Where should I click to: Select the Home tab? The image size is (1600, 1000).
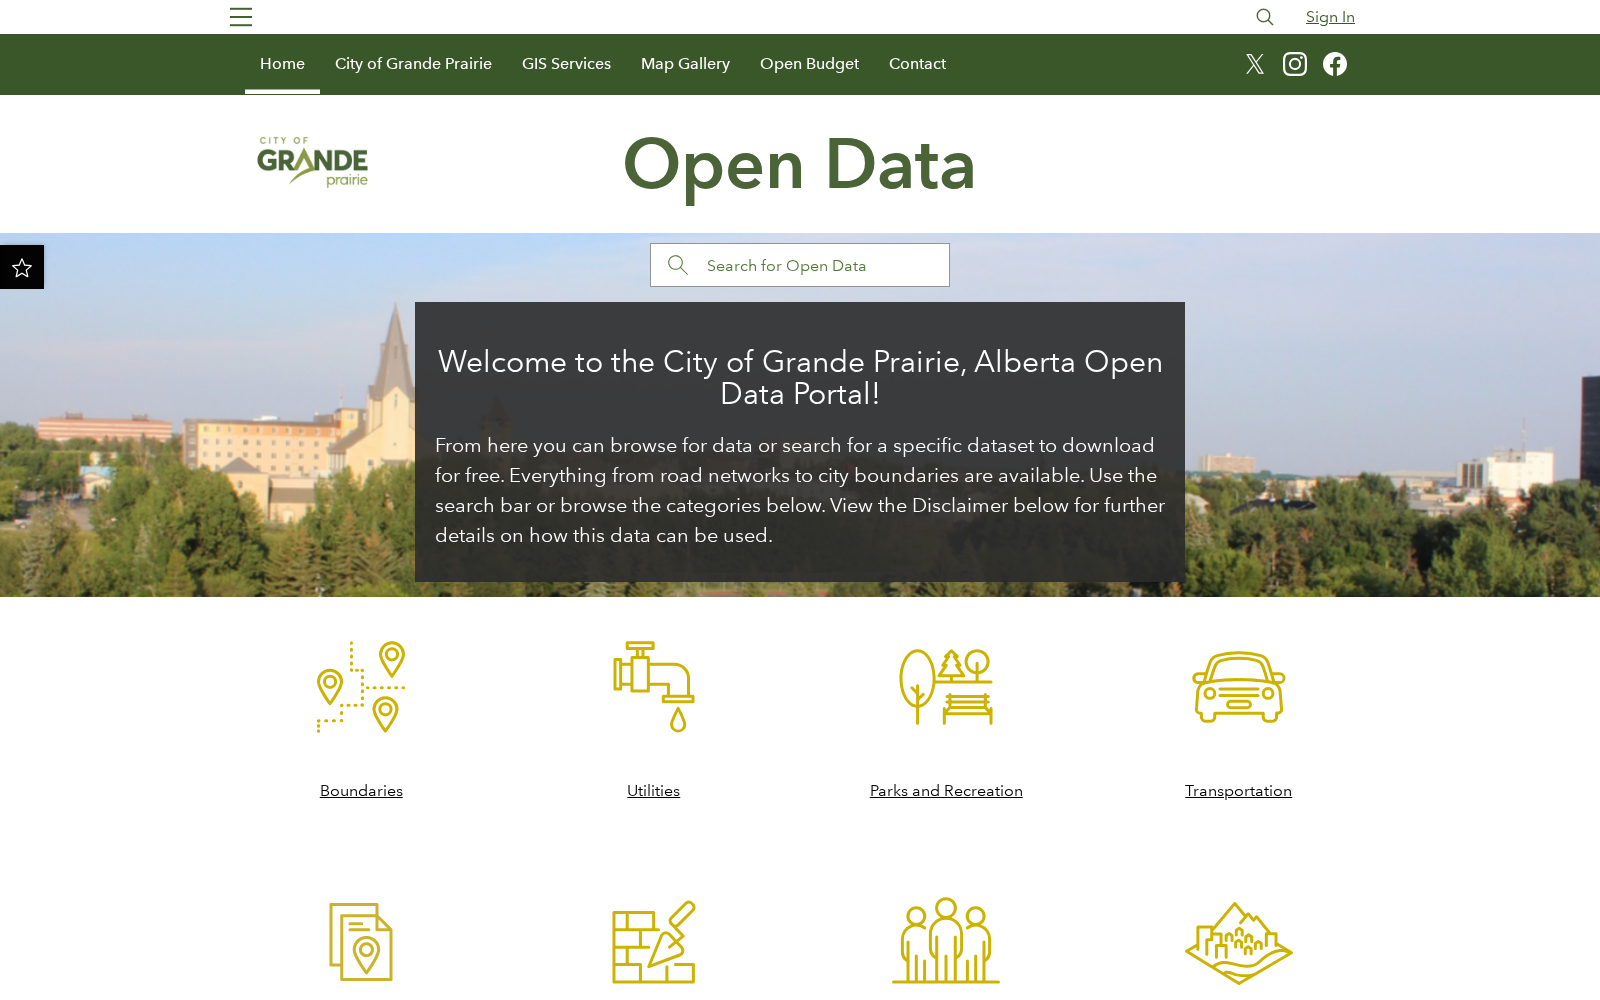pyautogui.click(x=282, y=64)
